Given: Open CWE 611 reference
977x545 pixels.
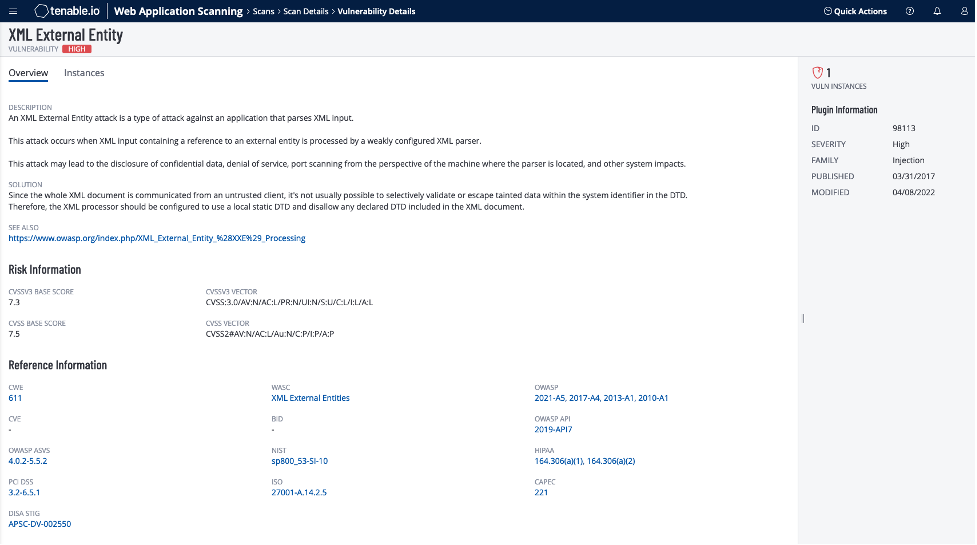Looking at the screenshot, I should pyautogui.click(x=15, y=398).
